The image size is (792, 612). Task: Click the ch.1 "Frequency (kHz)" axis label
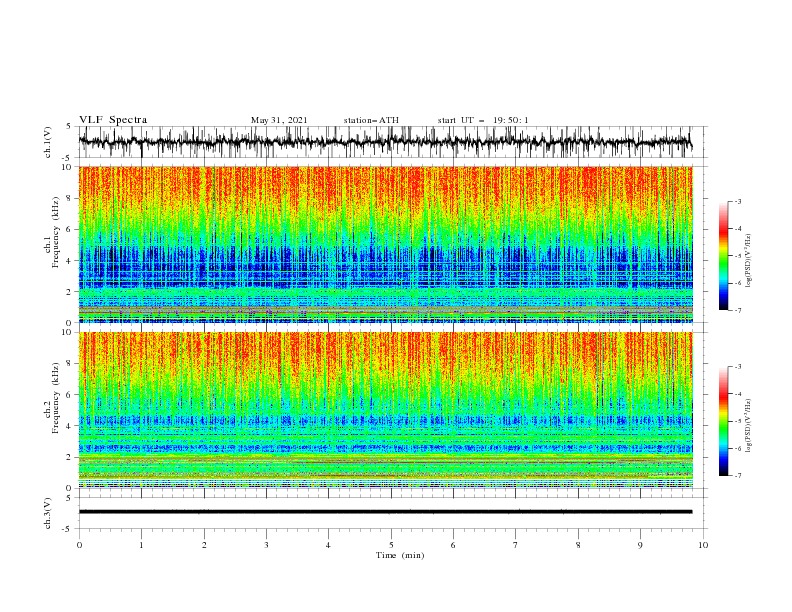pos(55,232)
